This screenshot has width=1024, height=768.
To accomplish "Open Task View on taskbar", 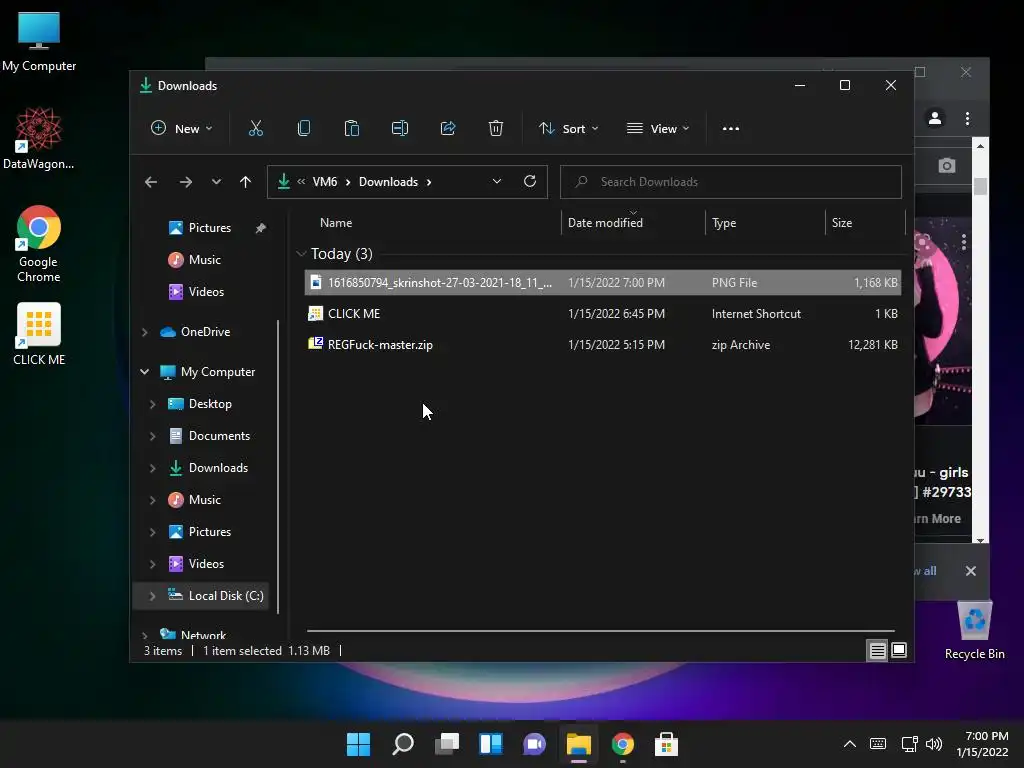I will pos(447,744).
